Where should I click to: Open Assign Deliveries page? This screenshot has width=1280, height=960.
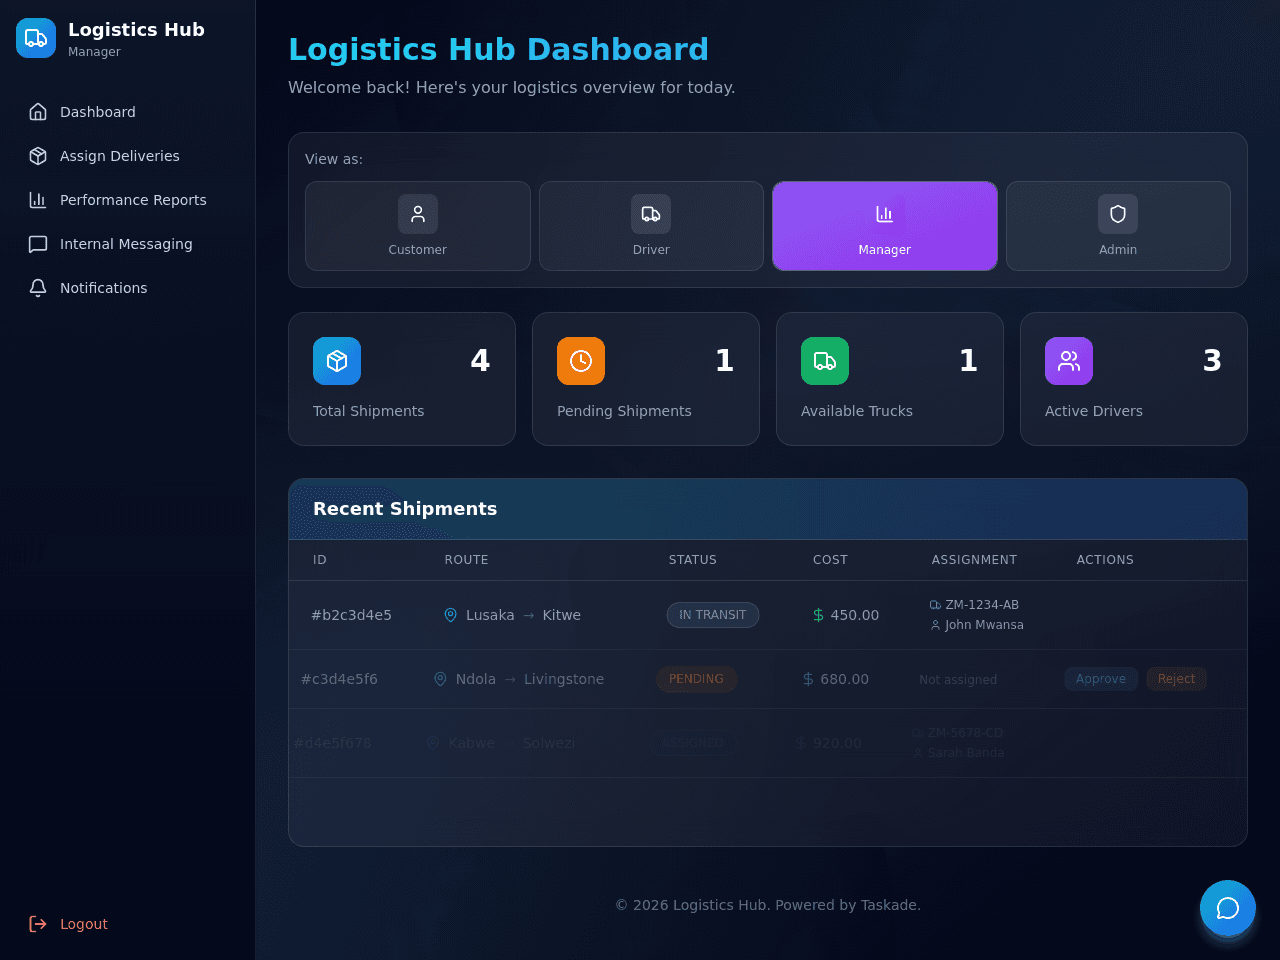pos(128,156)
